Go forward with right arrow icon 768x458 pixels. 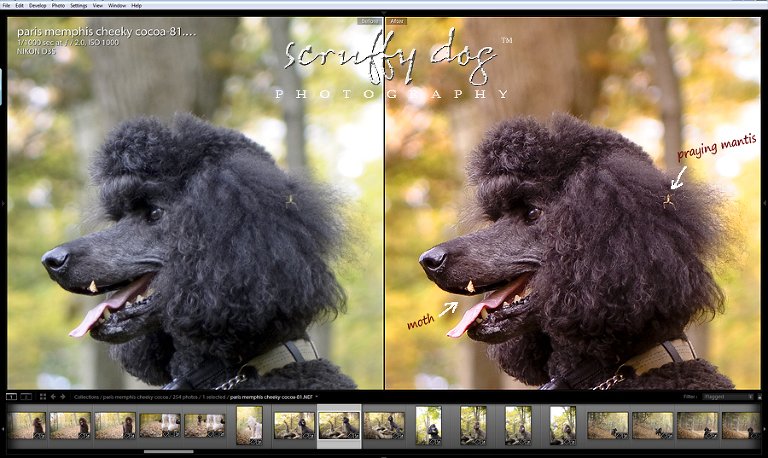point(62,397)
